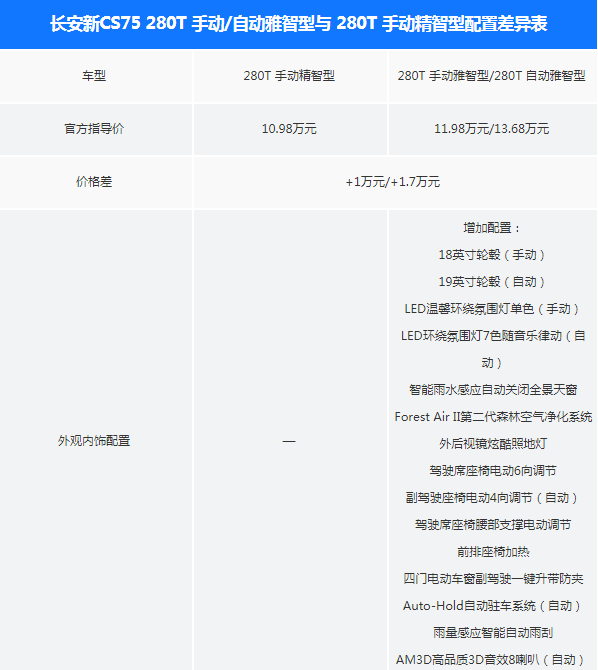Click 280T 手动雅智型/280T 自动雅智型 header cell
The height and width of the screenshot is (670, 598).
[x=492, y=76]
